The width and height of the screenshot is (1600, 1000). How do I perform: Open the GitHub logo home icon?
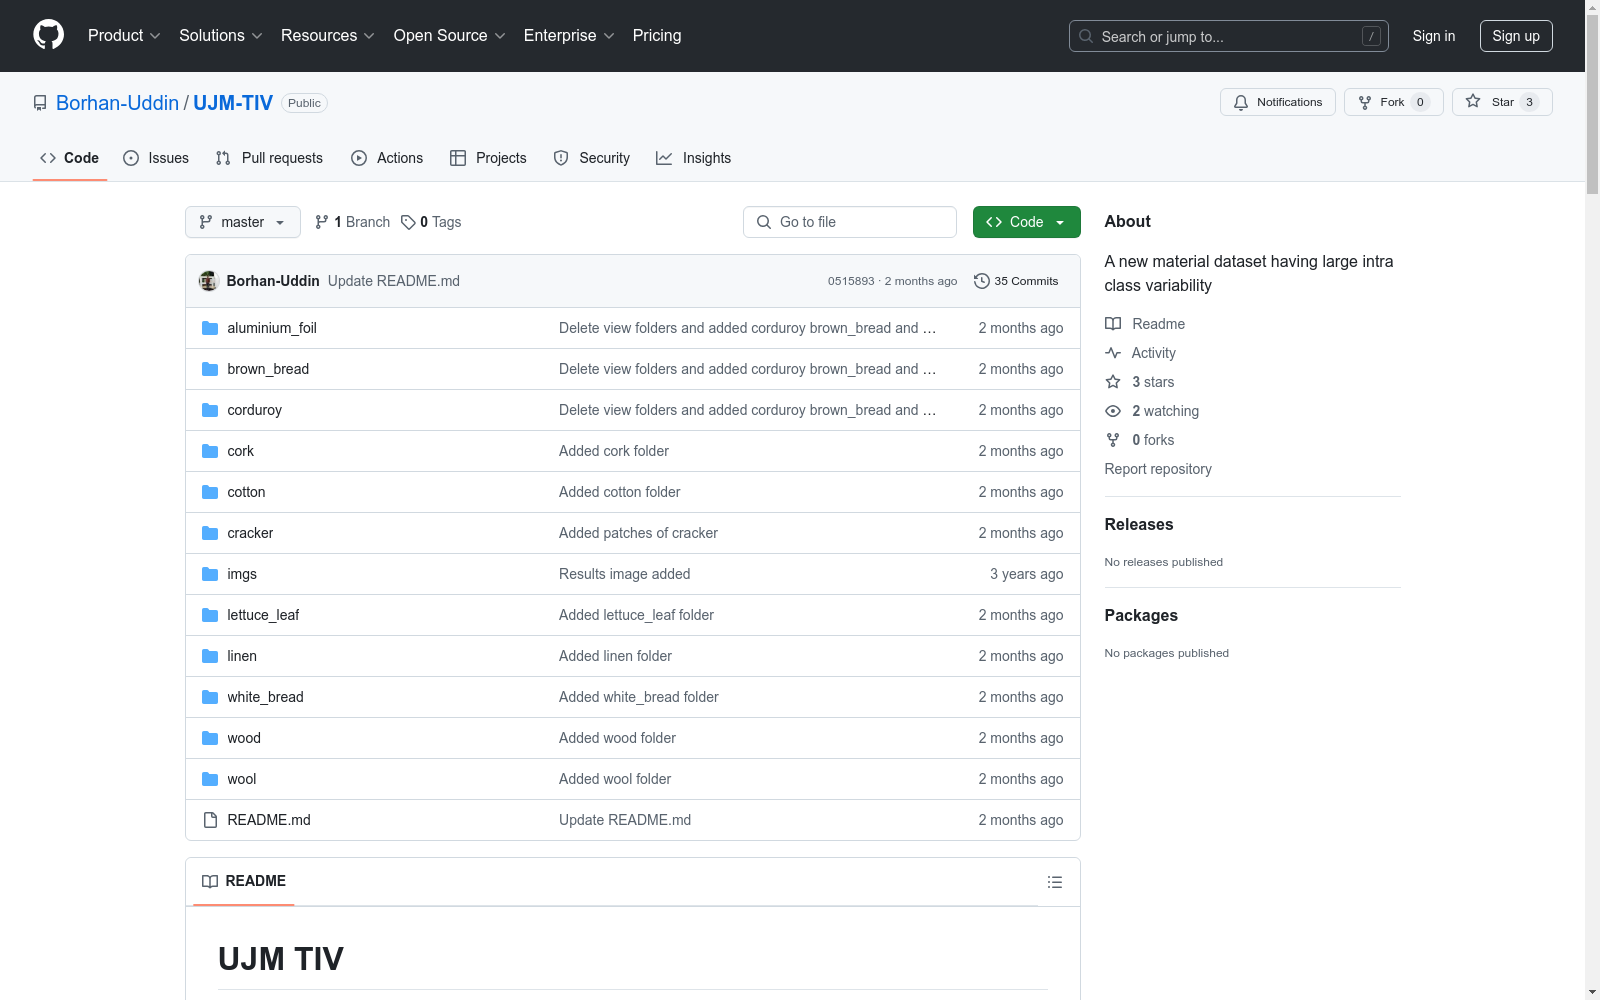[x=48, y=35]
